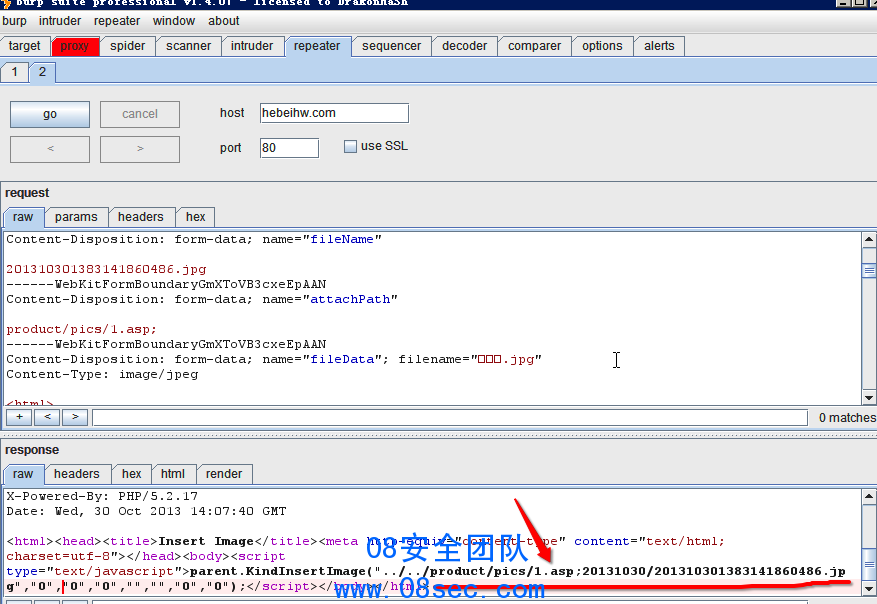Click the request search plus button

[20, 417]
